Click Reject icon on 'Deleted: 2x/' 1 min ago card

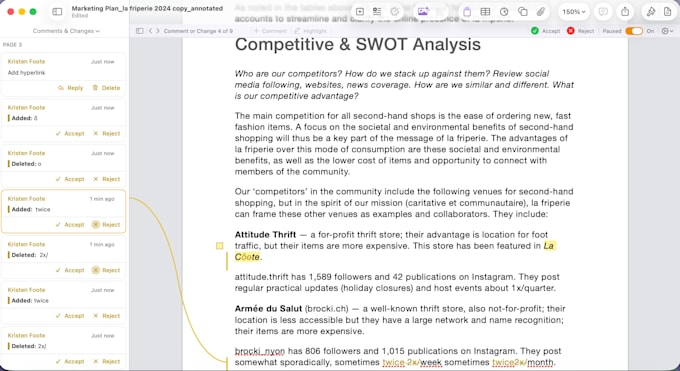[x=95, y=270]
